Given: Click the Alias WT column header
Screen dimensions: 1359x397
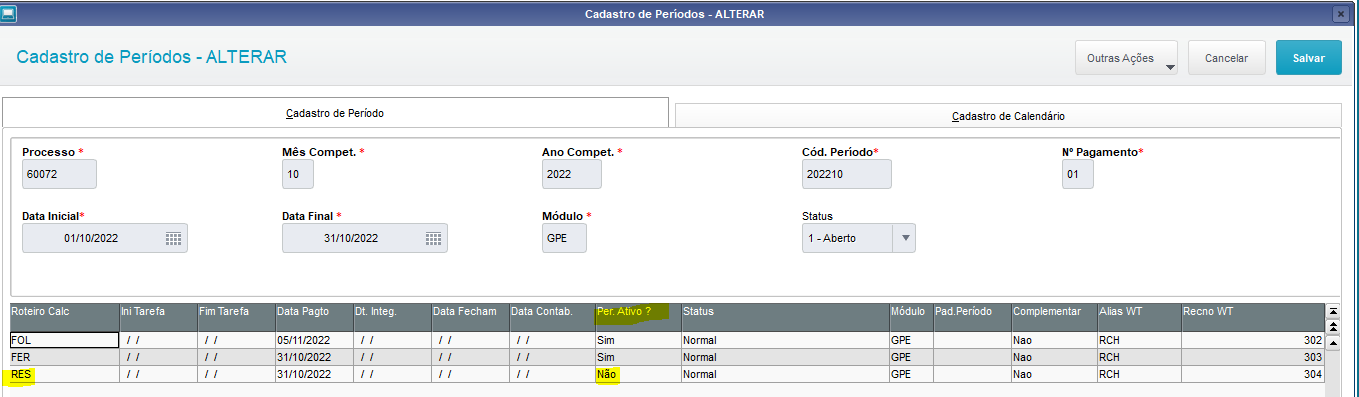Looking at the screenshot, I should click(1139, 317).
